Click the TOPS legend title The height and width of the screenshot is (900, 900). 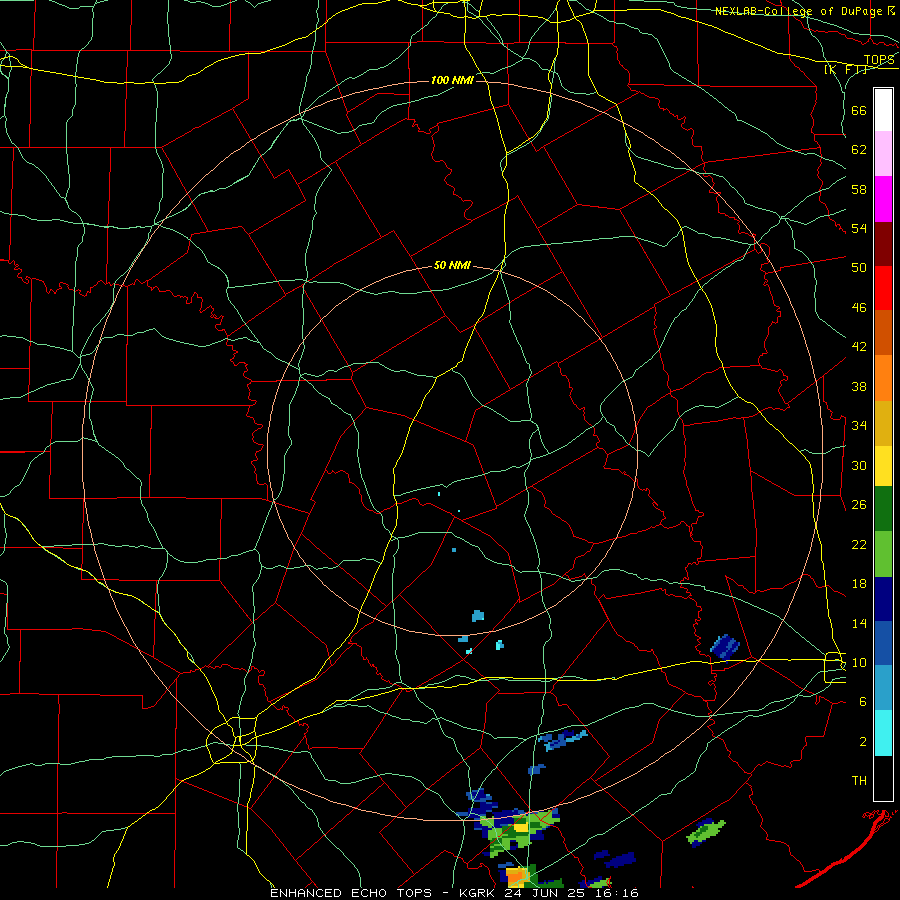click(879, 60)
